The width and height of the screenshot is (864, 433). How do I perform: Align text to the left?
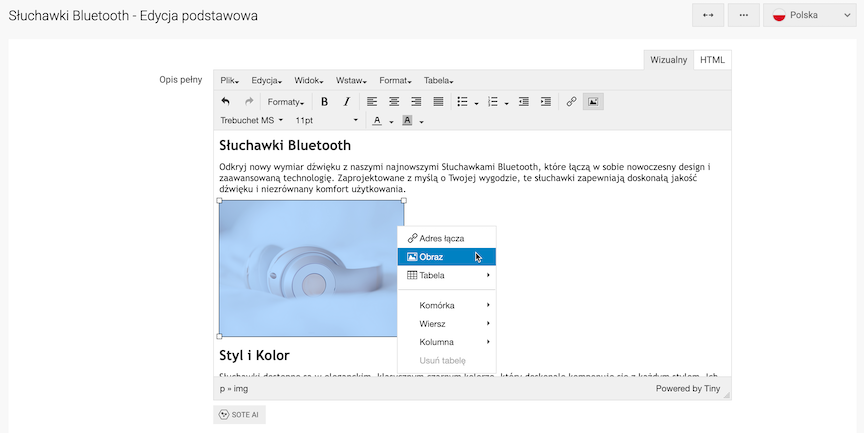[372, 101]
